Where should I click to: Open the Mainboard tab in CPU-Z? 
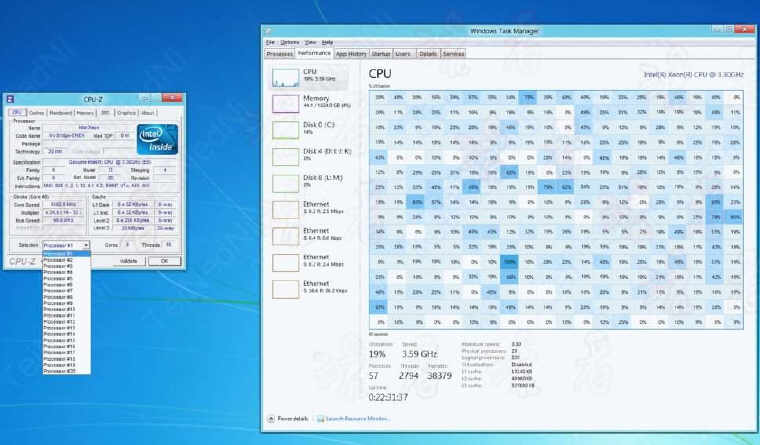point(61,113)
